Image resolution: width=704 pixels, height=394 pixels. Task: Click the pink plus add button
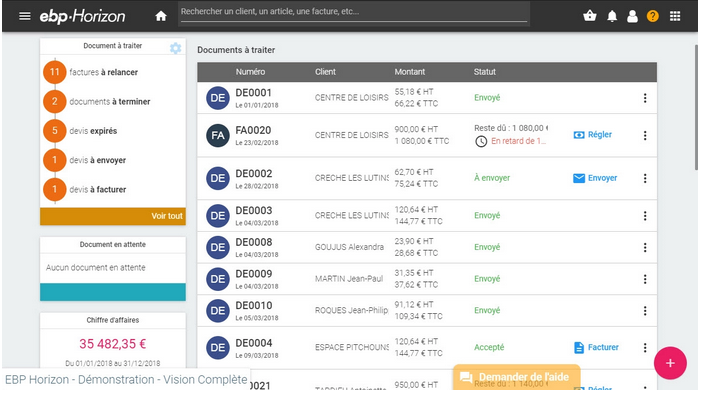(670, 363)
